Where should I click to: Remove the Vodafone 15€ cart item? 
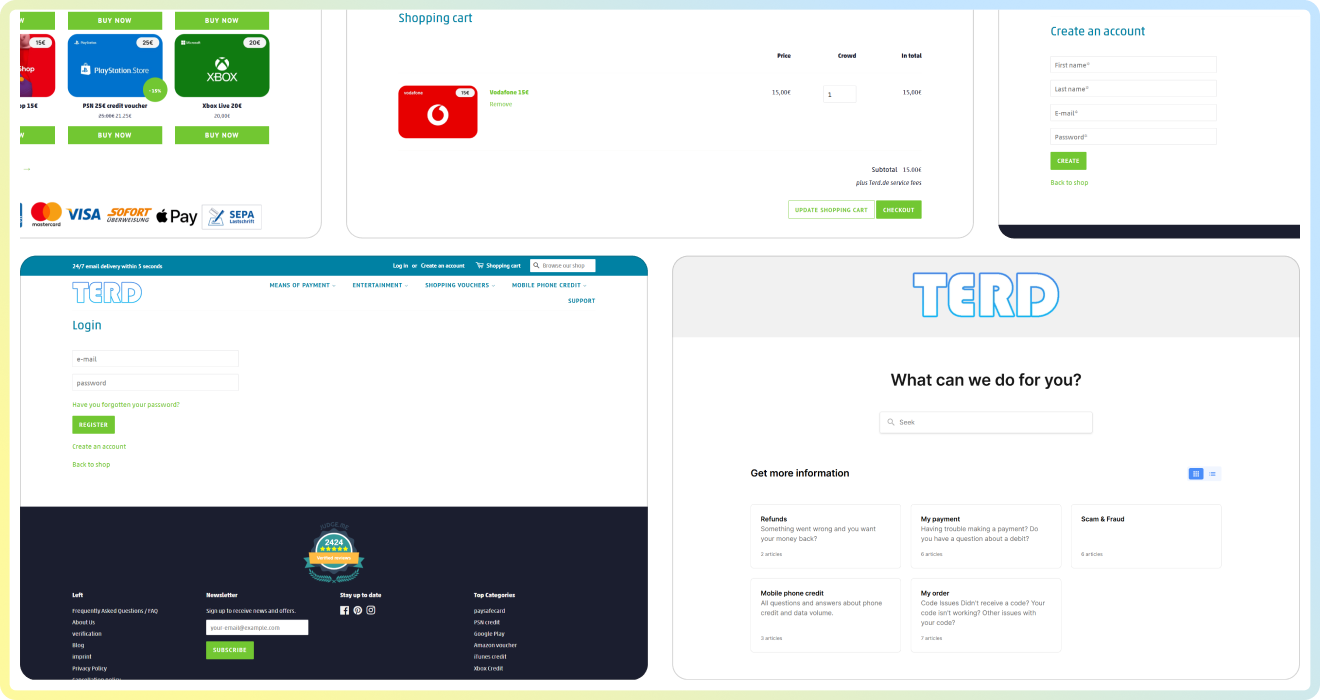(500, 104)
